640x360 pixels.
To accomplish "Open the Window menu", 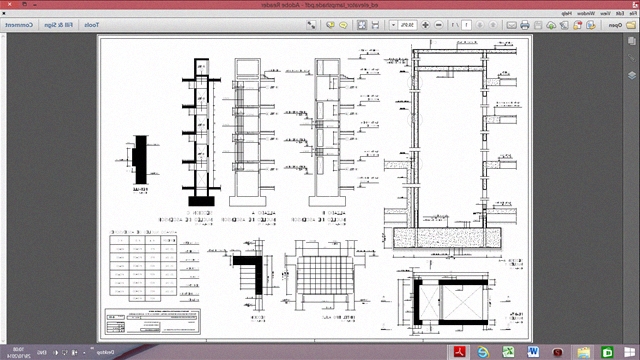I will point(586,13).
